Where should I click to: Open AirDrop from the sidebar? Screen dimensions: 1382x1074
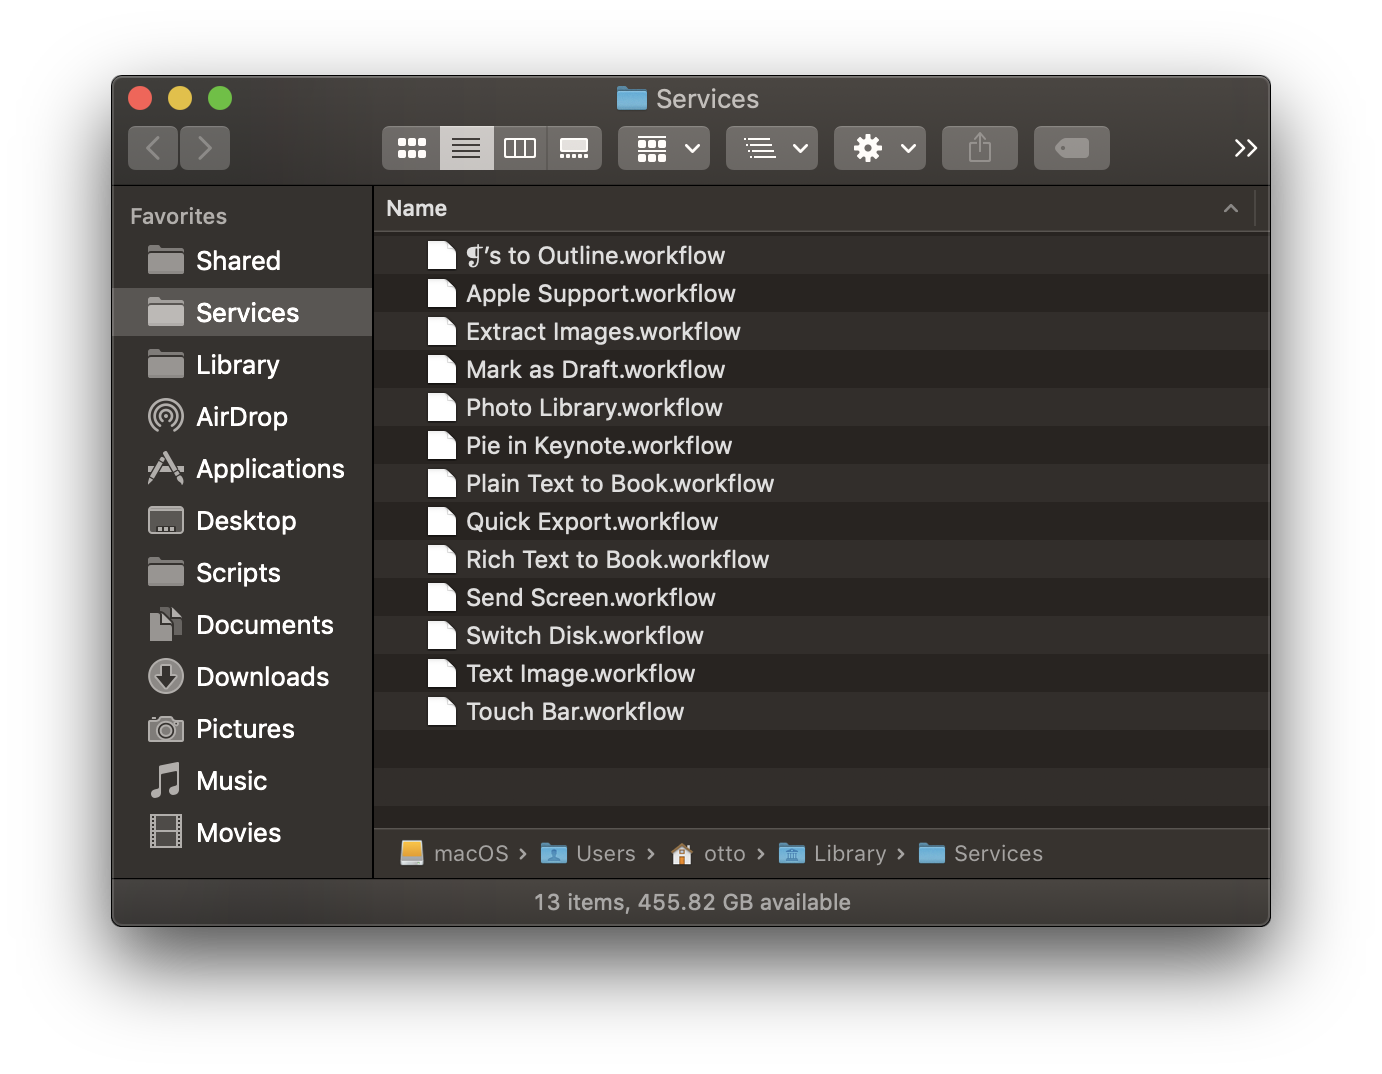point(240,416)
